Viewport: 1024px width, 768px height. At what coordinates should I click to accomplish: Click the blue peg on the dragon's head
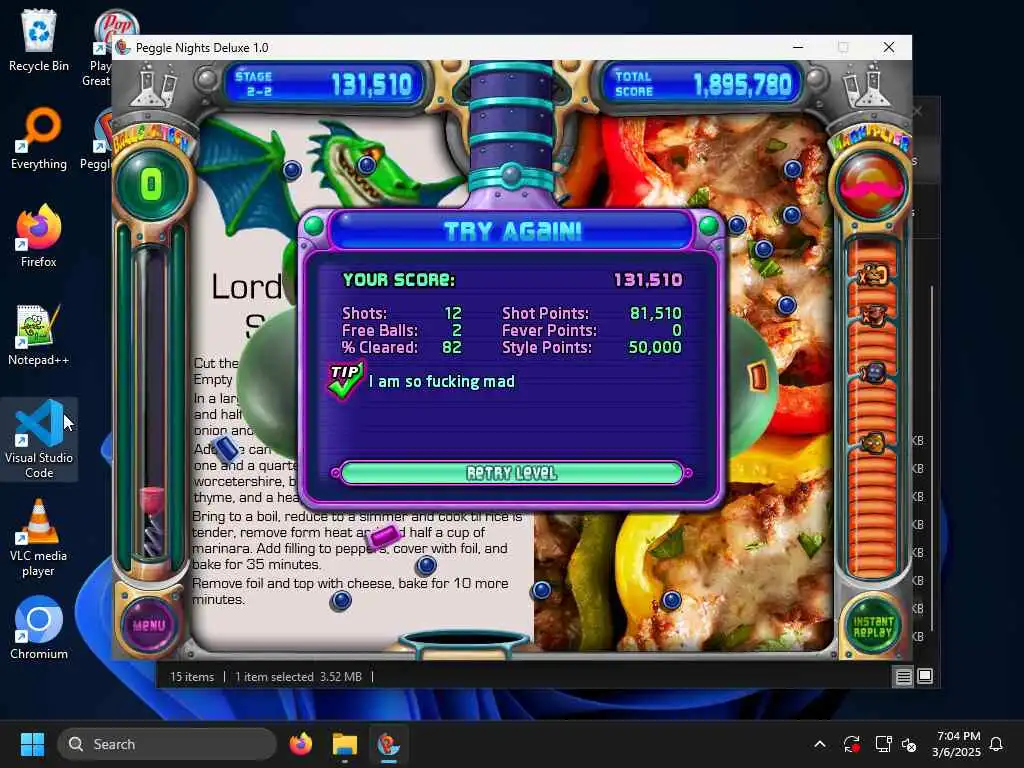coord(367,165)
